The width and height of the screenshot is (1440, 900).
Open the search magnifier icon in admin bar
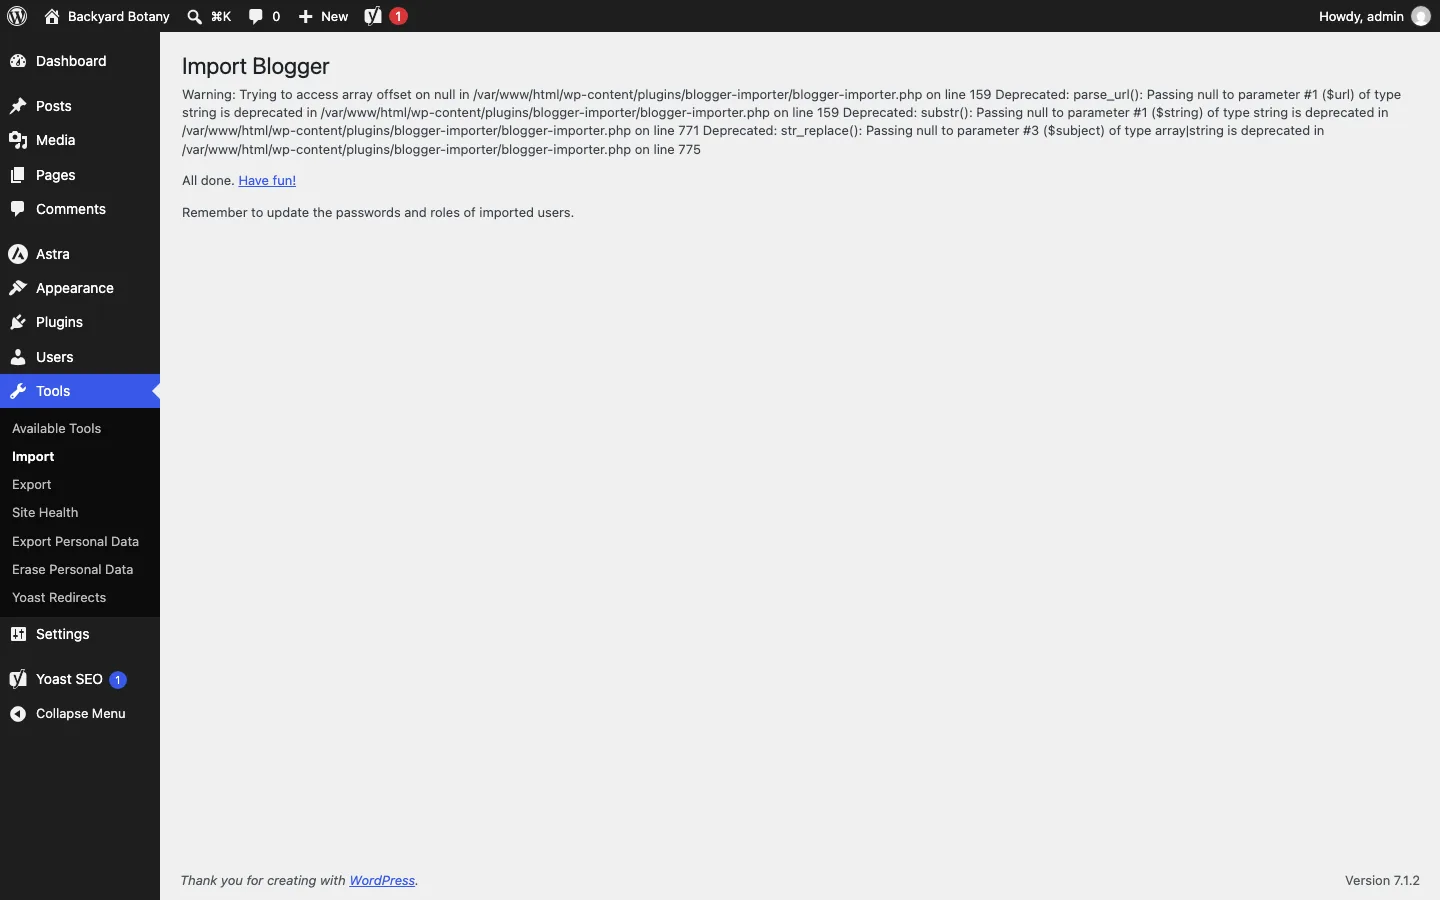tap(195, 16)
